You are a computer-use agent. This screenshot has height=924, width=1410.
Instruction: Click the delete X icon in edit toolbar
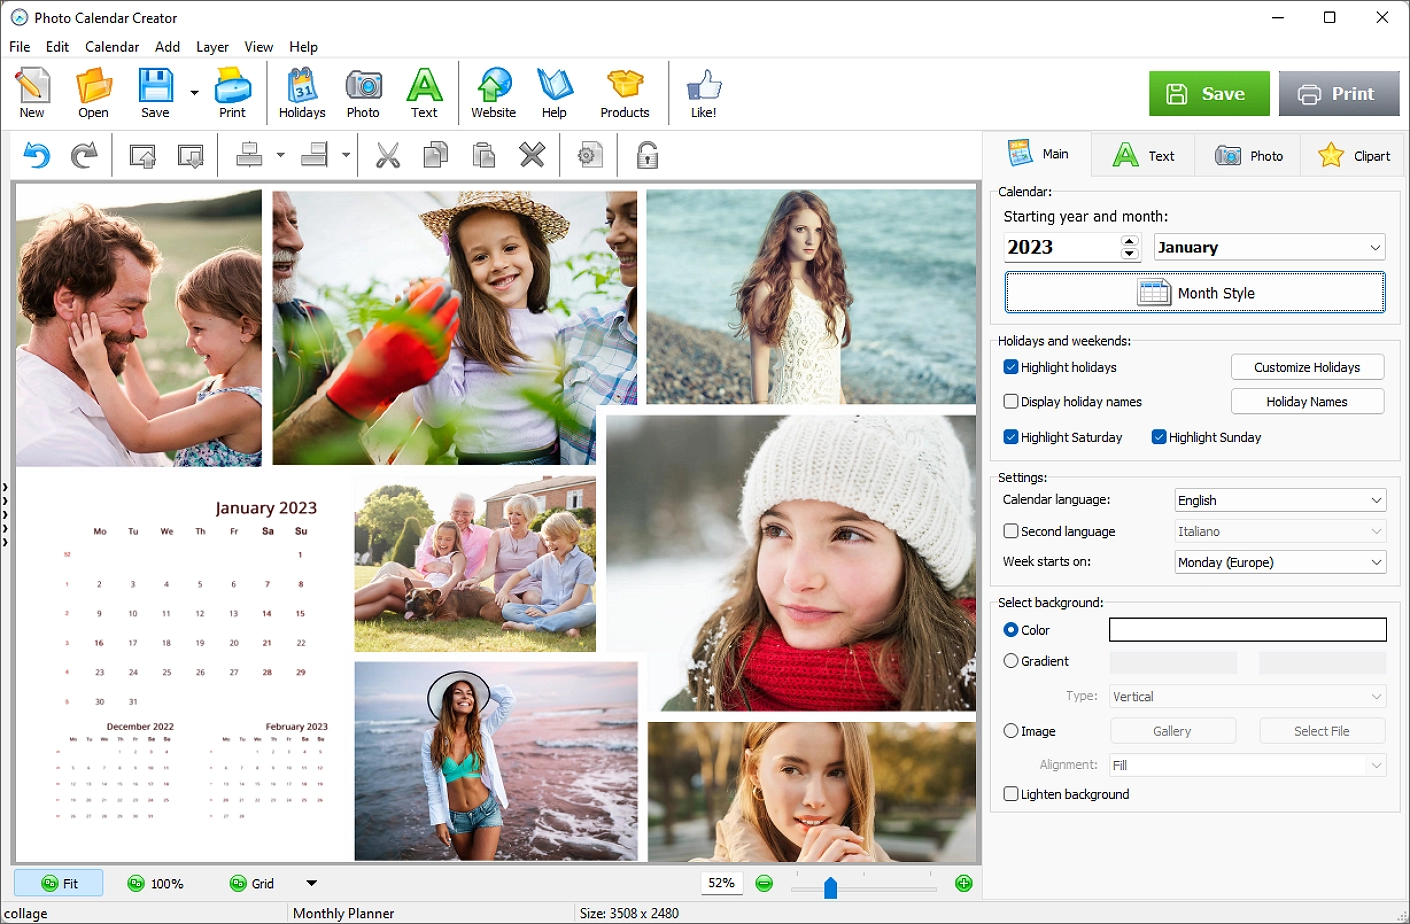click(x=532, y=156)
